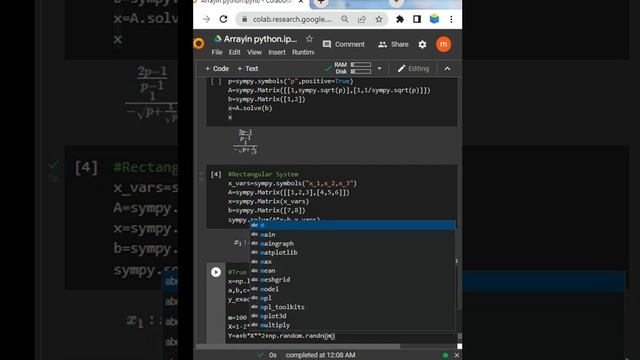Viewport: 640px width, 360px height.
Task: Click the Y=a+b*X**2+np.random.randn(m) line
Action: pyautogui.click(x=281, y=336)
